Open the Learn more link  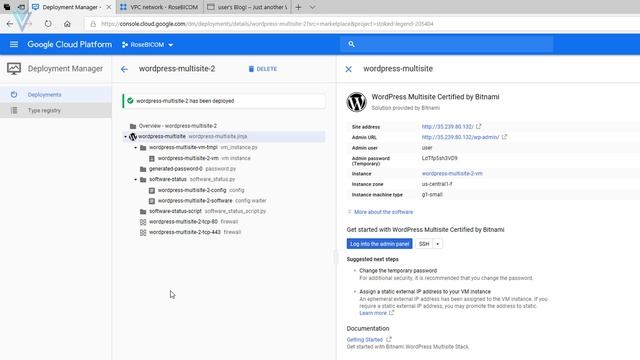373,313
